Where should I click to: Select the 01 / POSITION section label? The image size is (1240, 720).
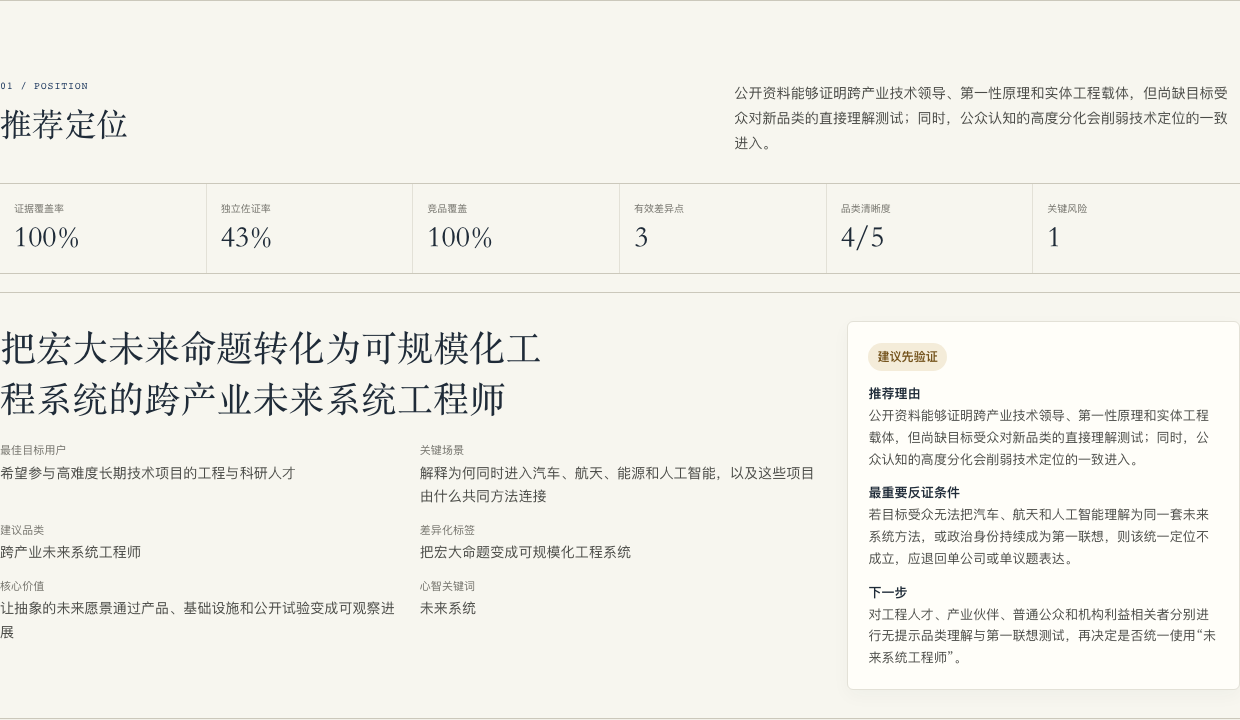pos(44,86)
